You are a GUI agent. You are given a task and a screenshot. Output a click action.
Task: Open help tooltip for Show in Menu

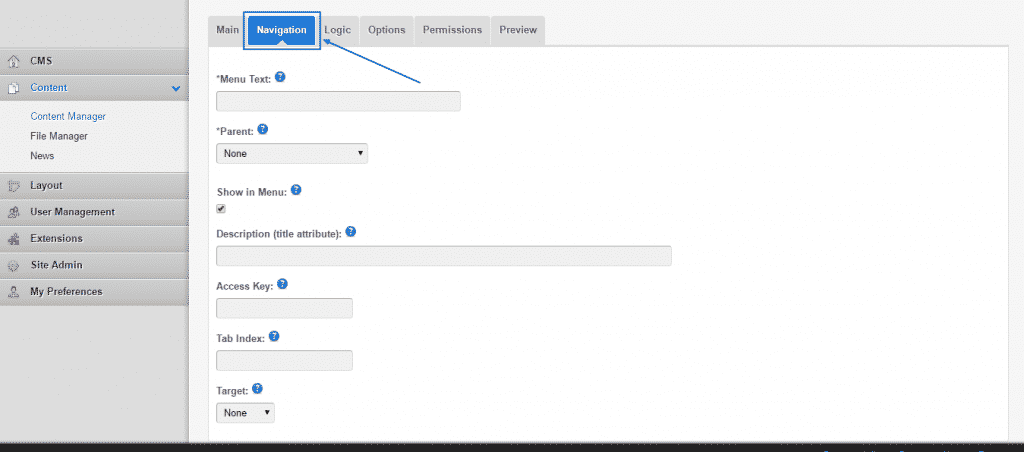click(x=296, y=189)
